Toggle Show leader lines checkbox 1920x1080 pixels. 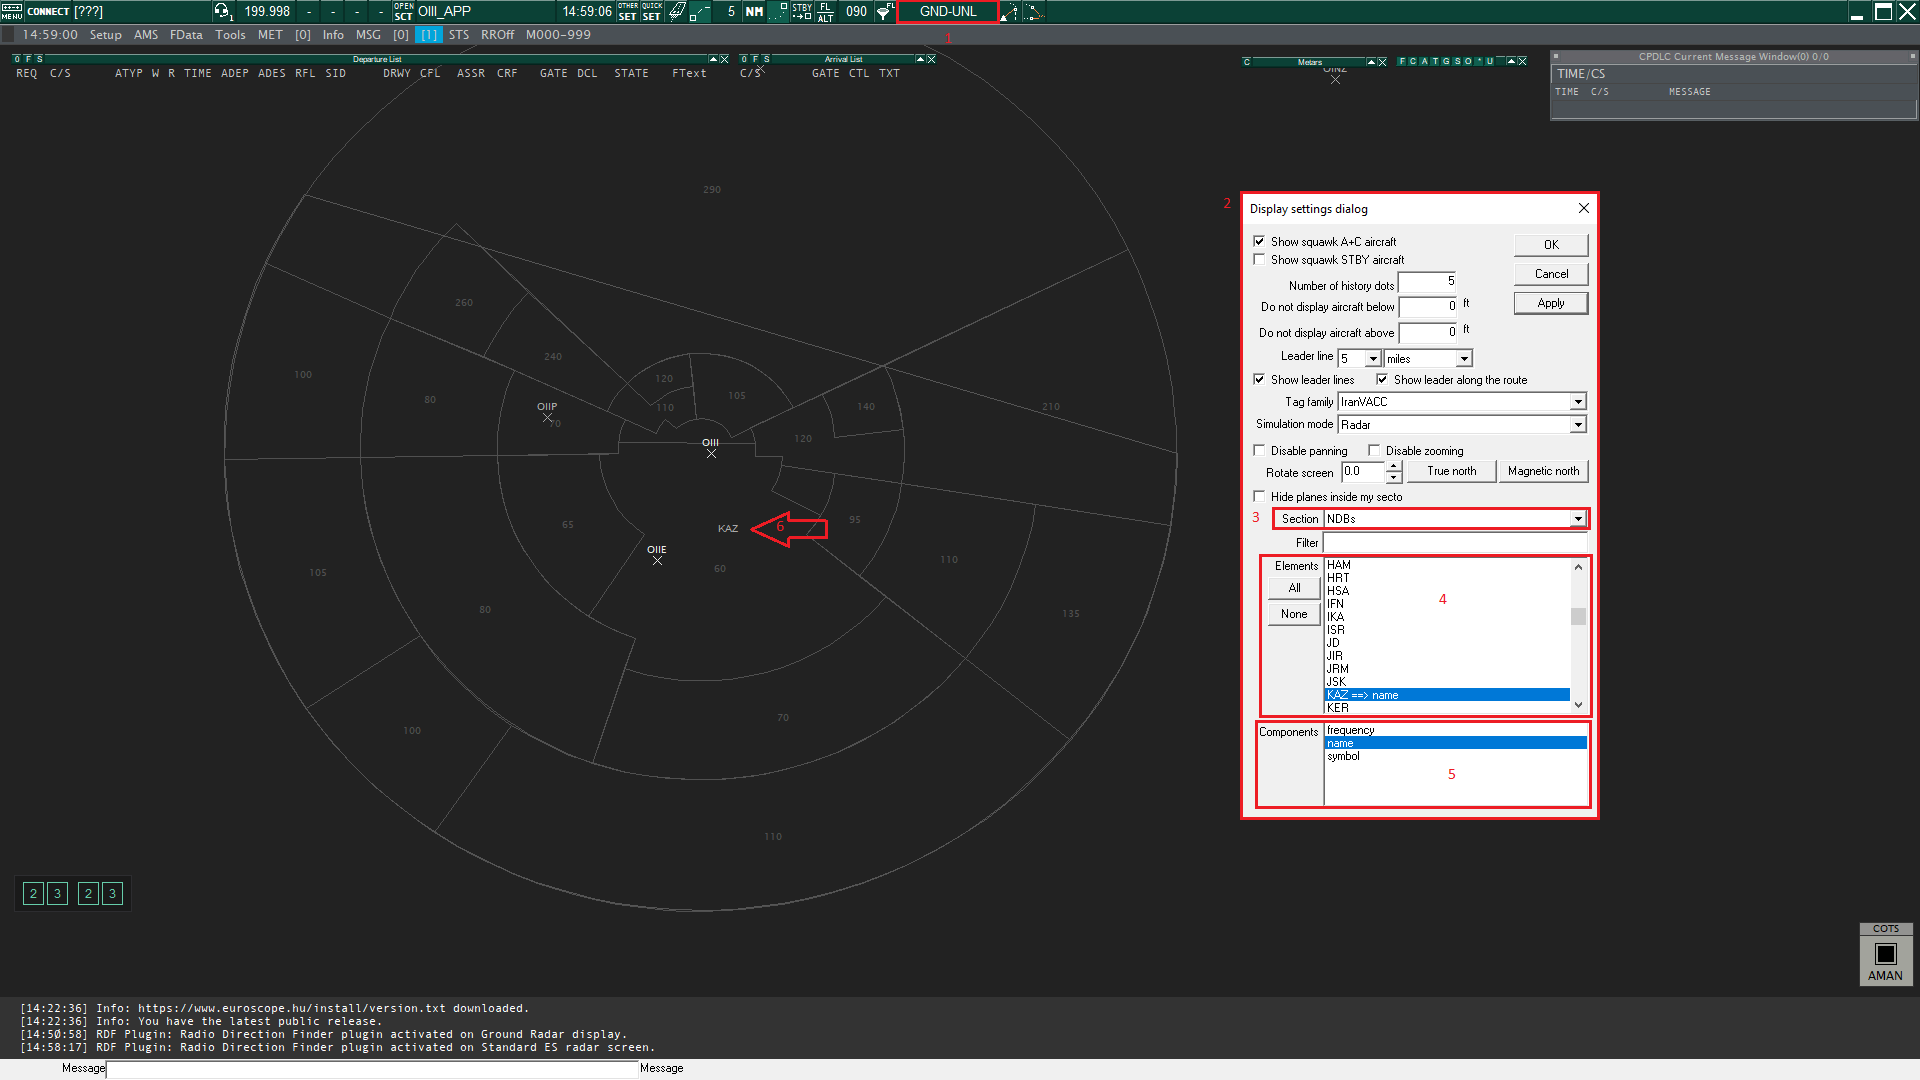point(1259,379)
